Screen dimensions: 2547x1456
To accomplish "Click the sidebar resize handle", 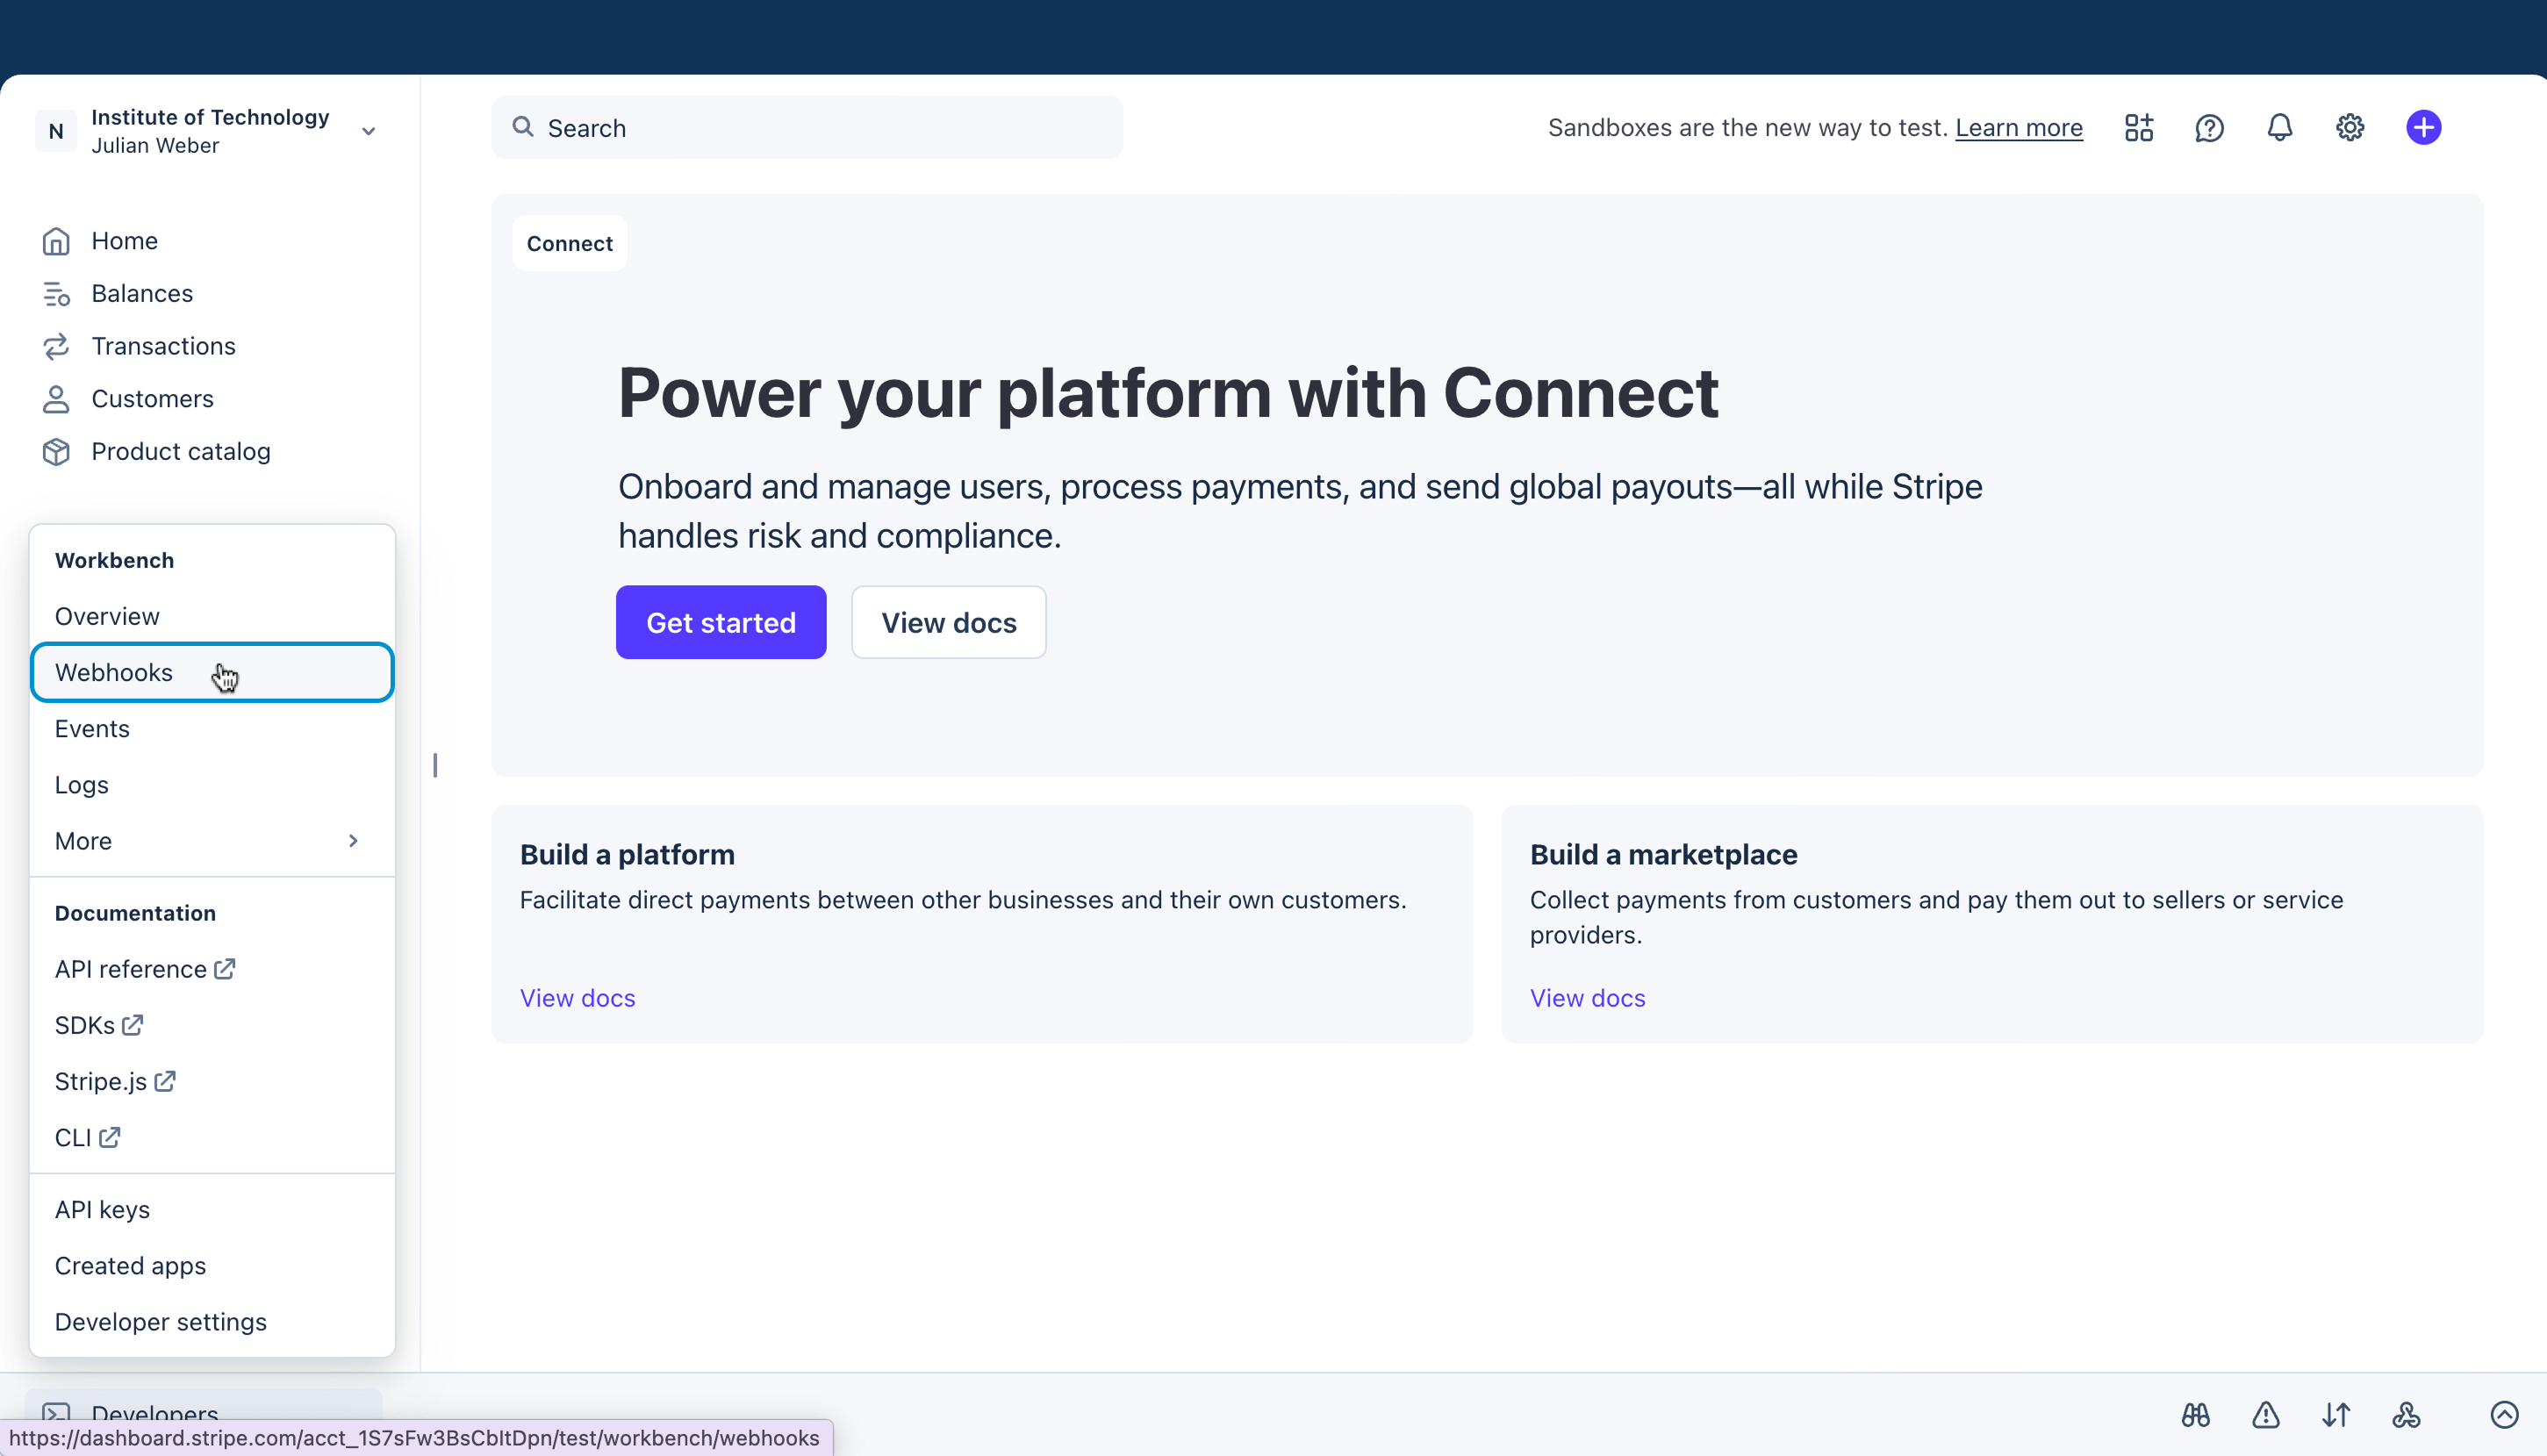I will 435,765.
